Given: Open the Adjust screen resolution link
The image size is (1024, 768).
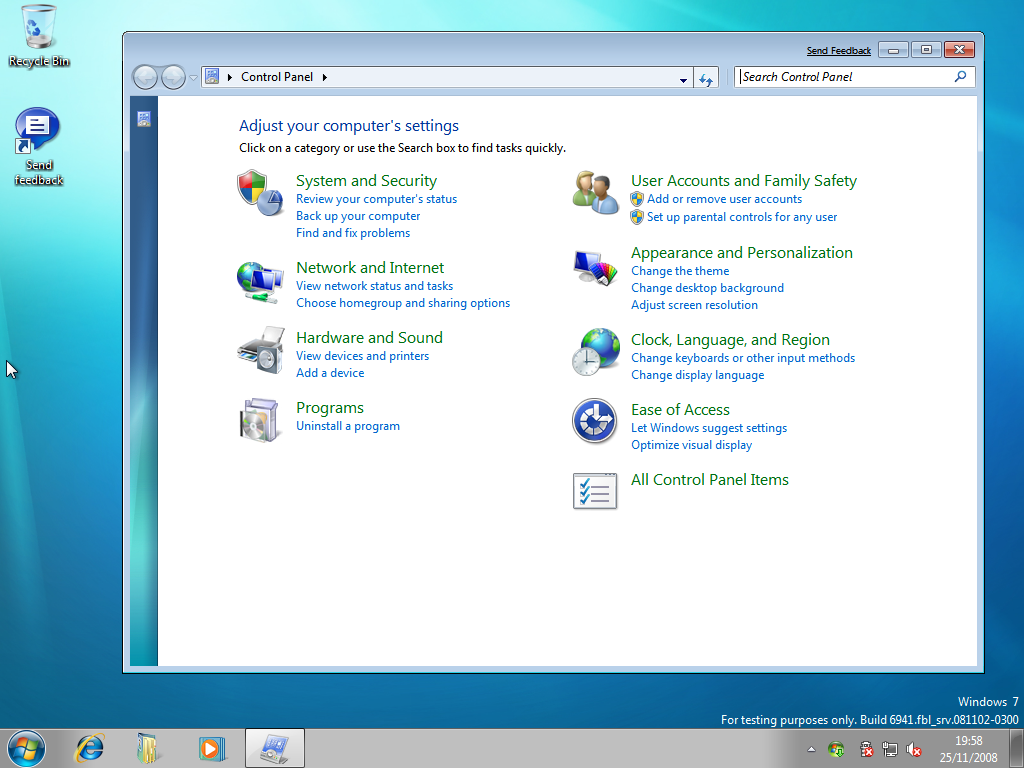Looking at the screenshot, I should pyautogui.click(x=694, y=305).
